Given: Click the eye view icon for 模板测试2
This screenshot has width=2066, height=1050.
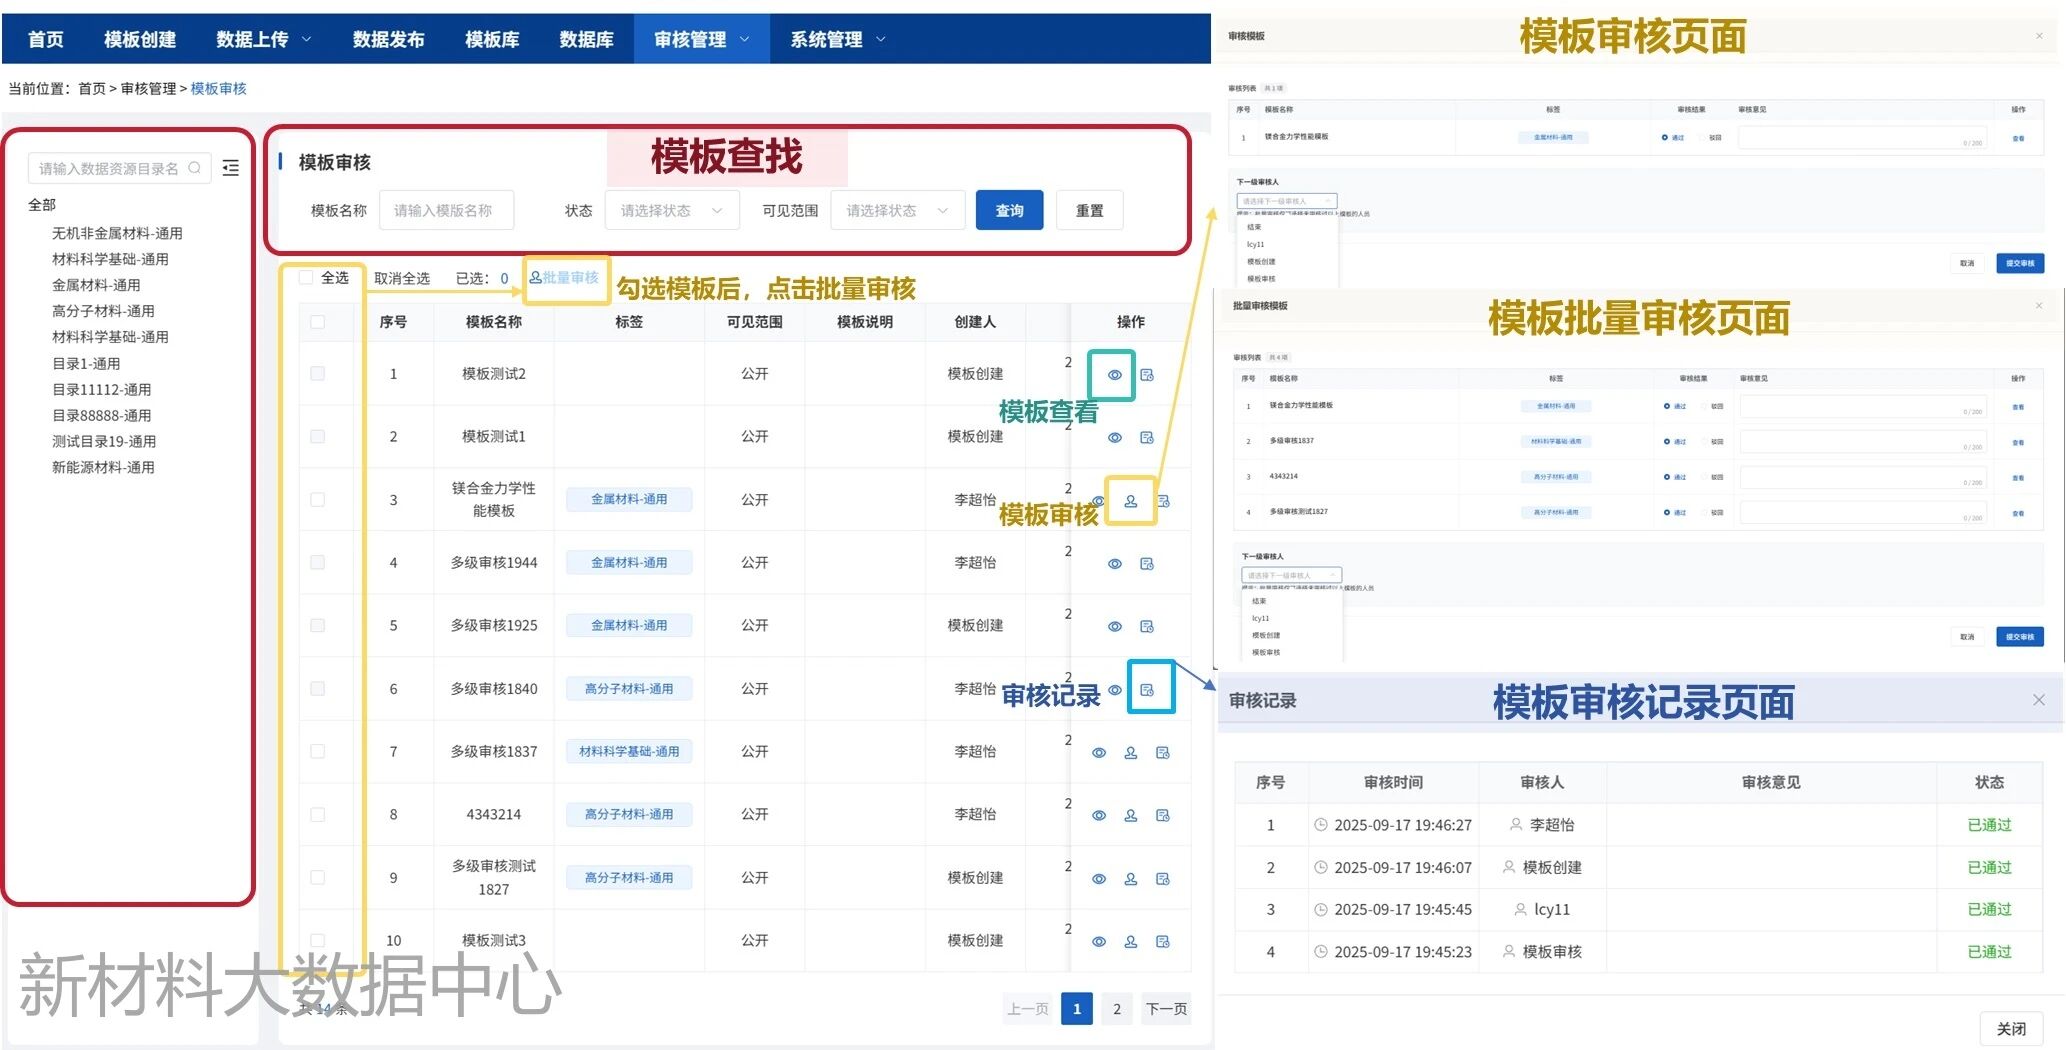Looking at the screenshot, I should tap(1114, 375).
